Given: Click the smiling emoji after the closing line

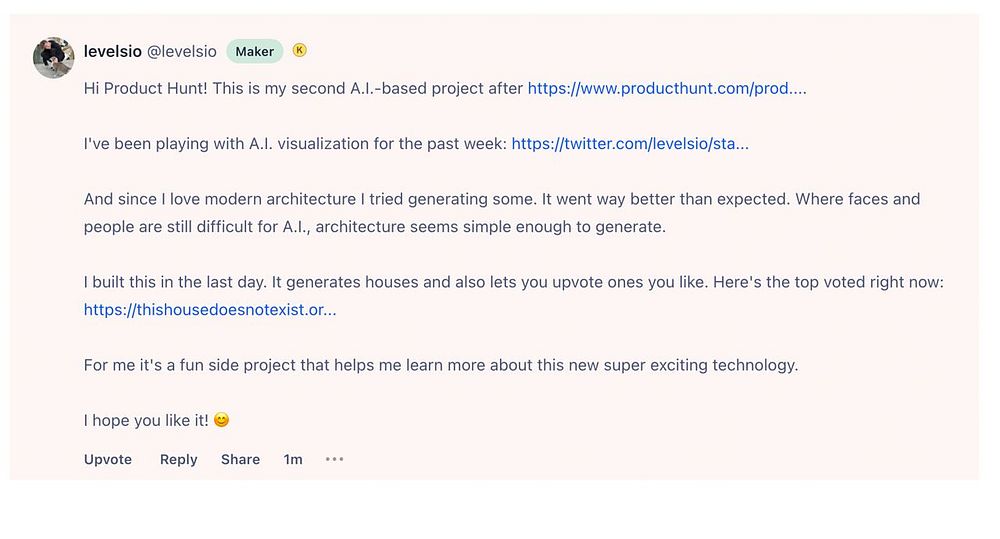Looking at the screenshot, I should [x=222, y=420].
